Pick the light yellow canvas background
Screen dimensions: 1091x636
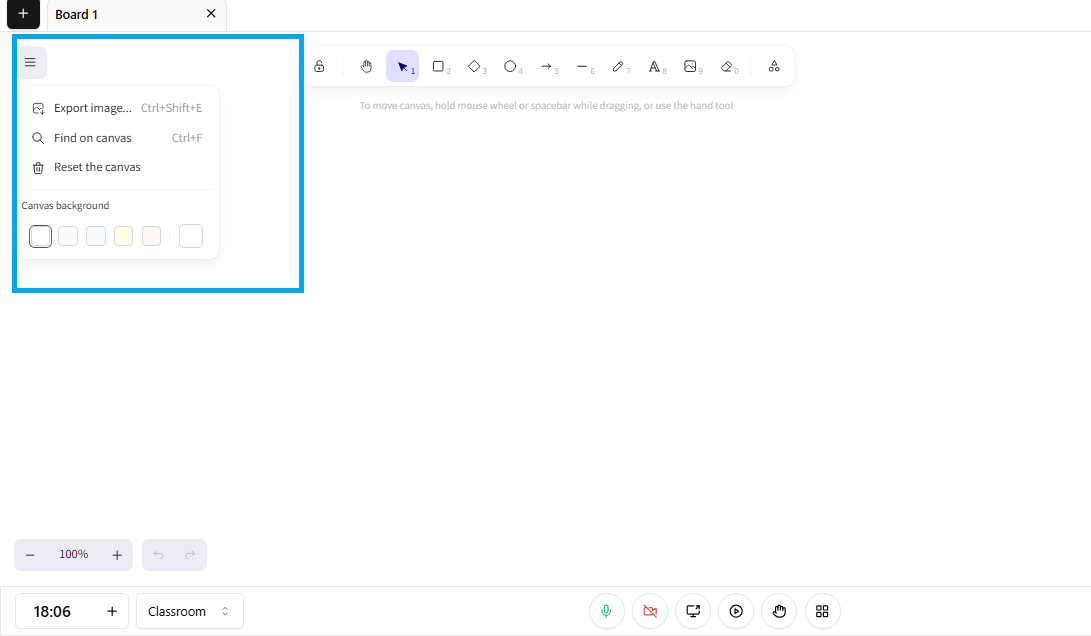coord(124,236)
